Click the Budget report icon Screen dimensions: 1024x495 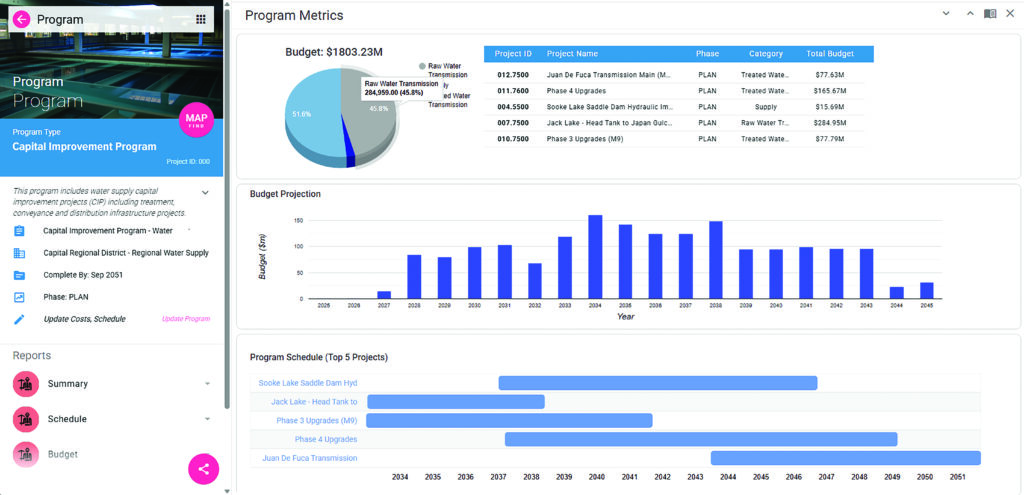click(26, 454)
